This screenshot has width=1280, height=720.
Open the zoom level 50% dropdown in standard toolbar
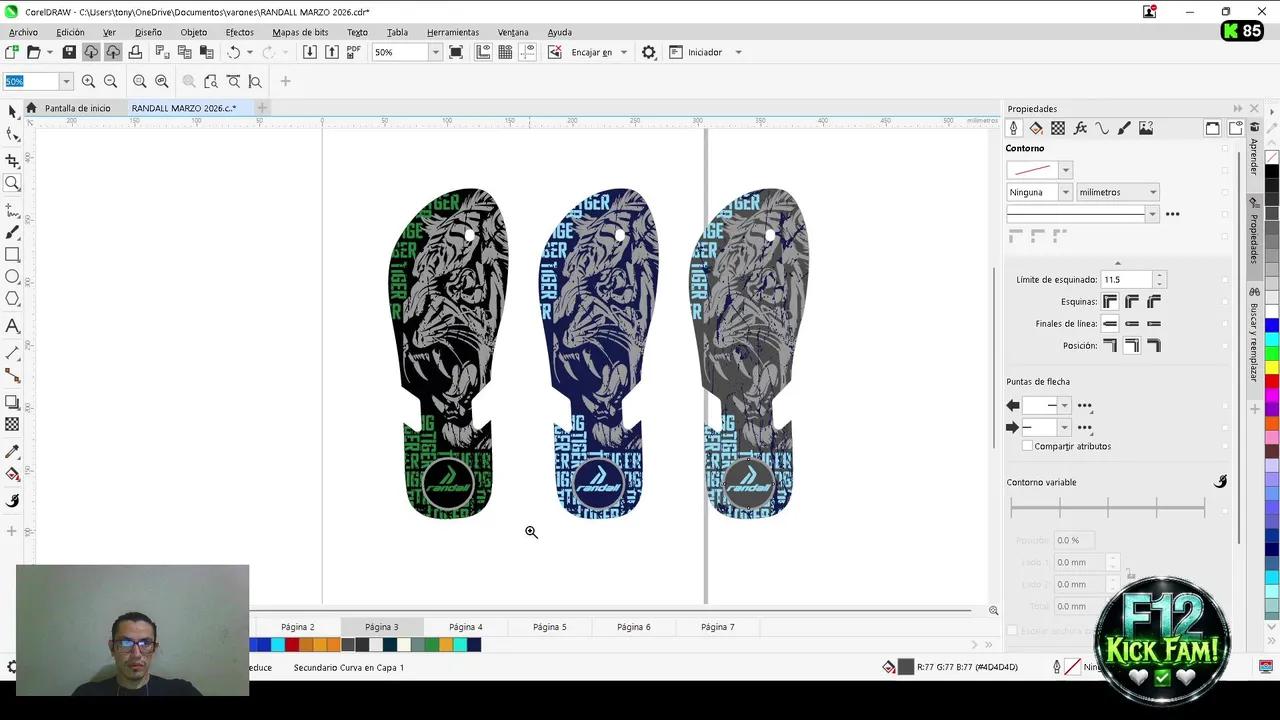tap(435, 52)
